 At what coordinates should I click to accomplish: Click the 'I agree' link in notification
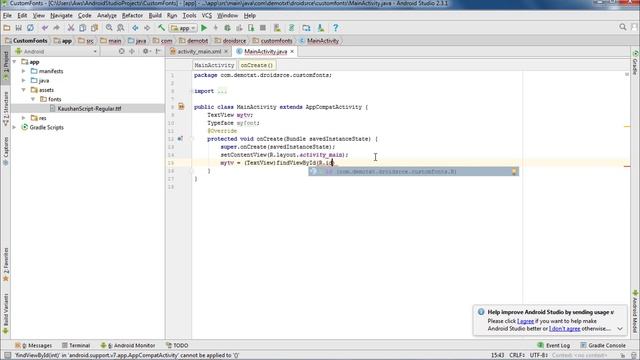click(525, 321)
